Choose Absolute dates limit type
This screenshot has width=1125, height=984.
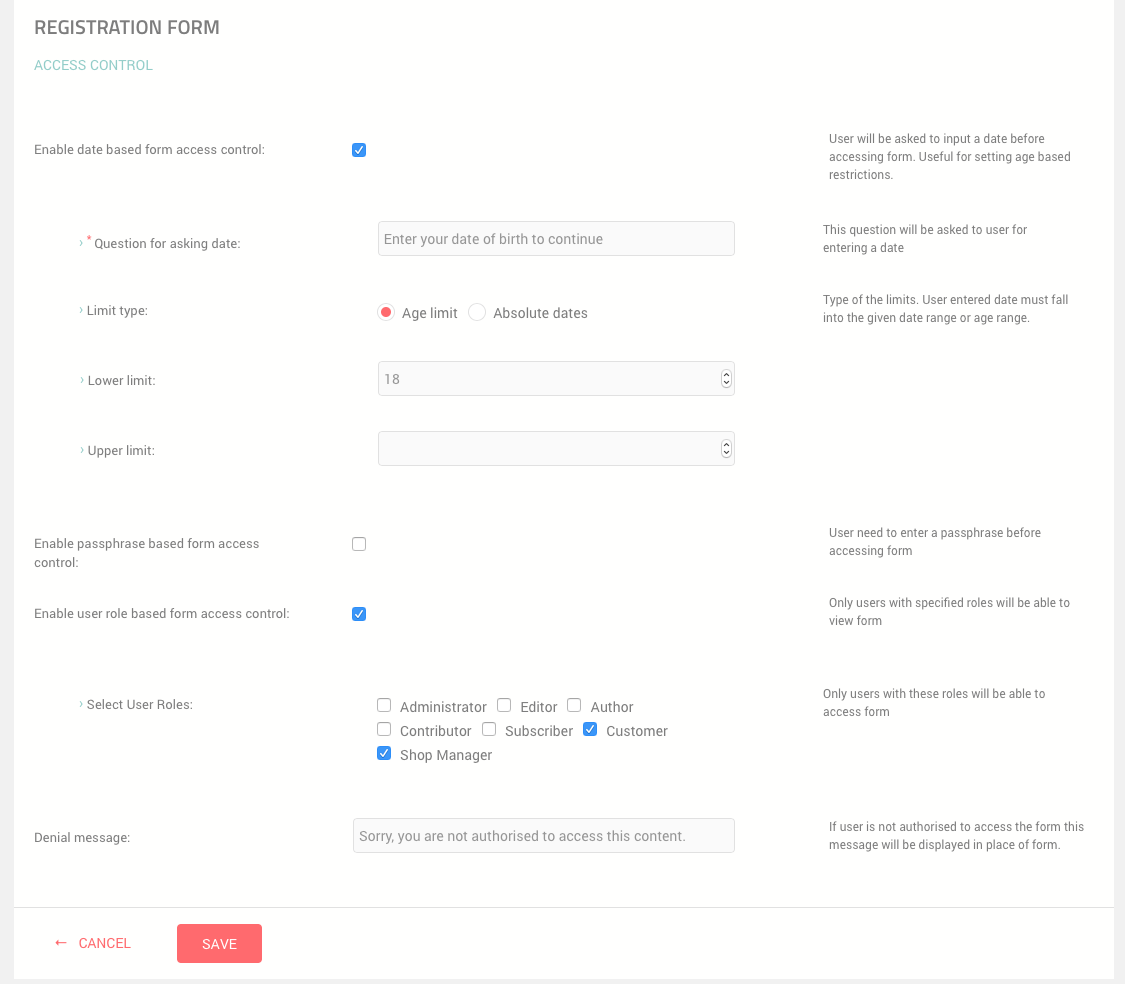click(477, 312)
